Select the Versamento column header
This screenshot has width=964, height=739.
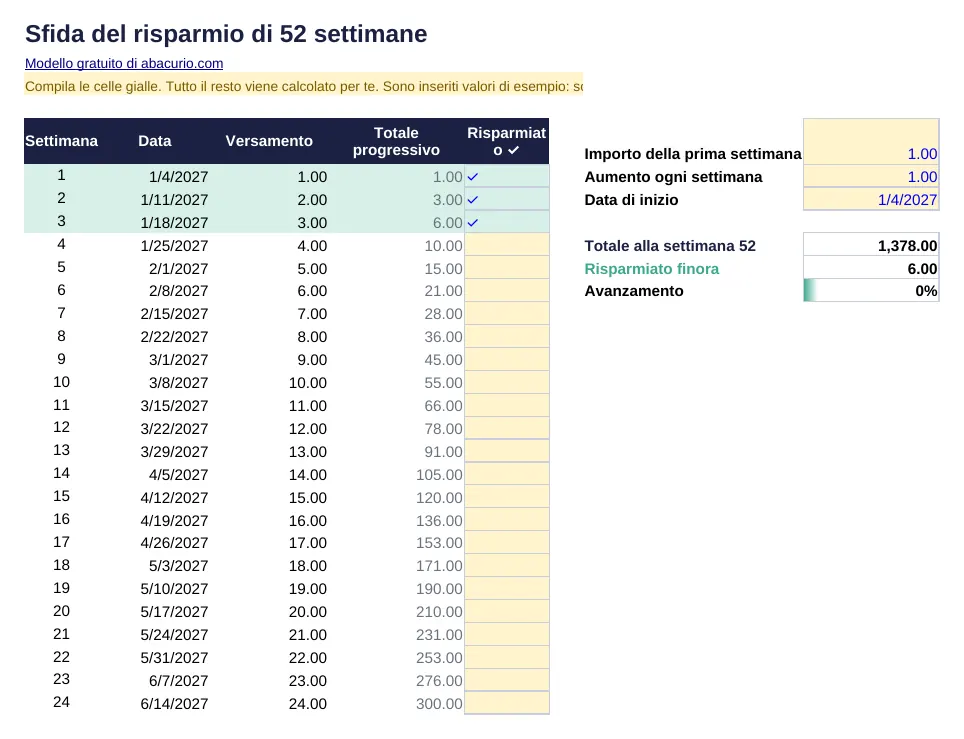[x=269, y=141]
